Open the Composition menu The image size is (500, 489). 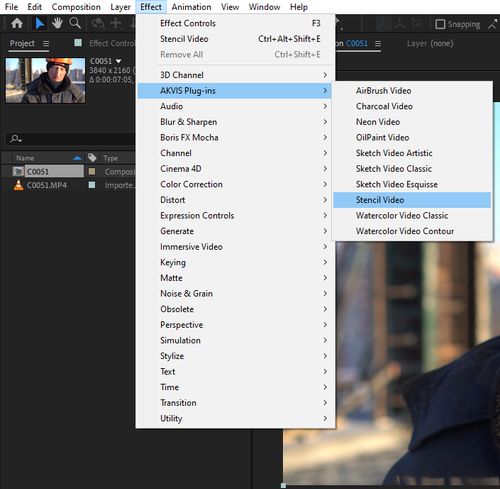76,7
